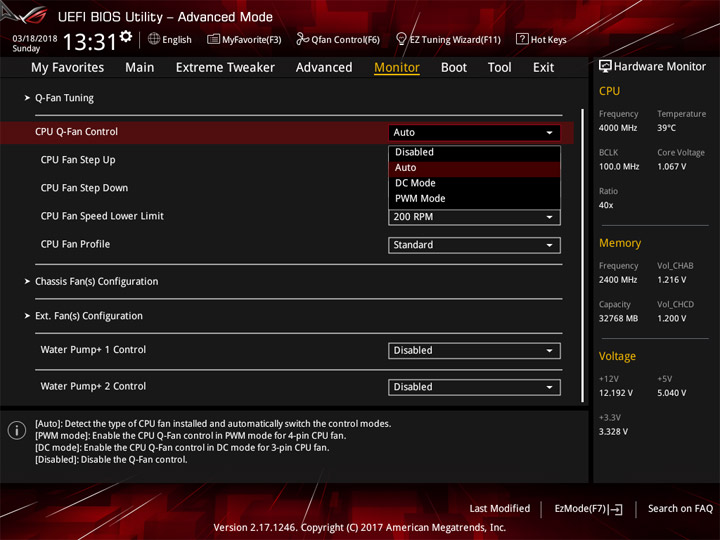Click the CPU frequency 4000 MHz value
This screenshot has width=720, height=540.
point(618,128)
